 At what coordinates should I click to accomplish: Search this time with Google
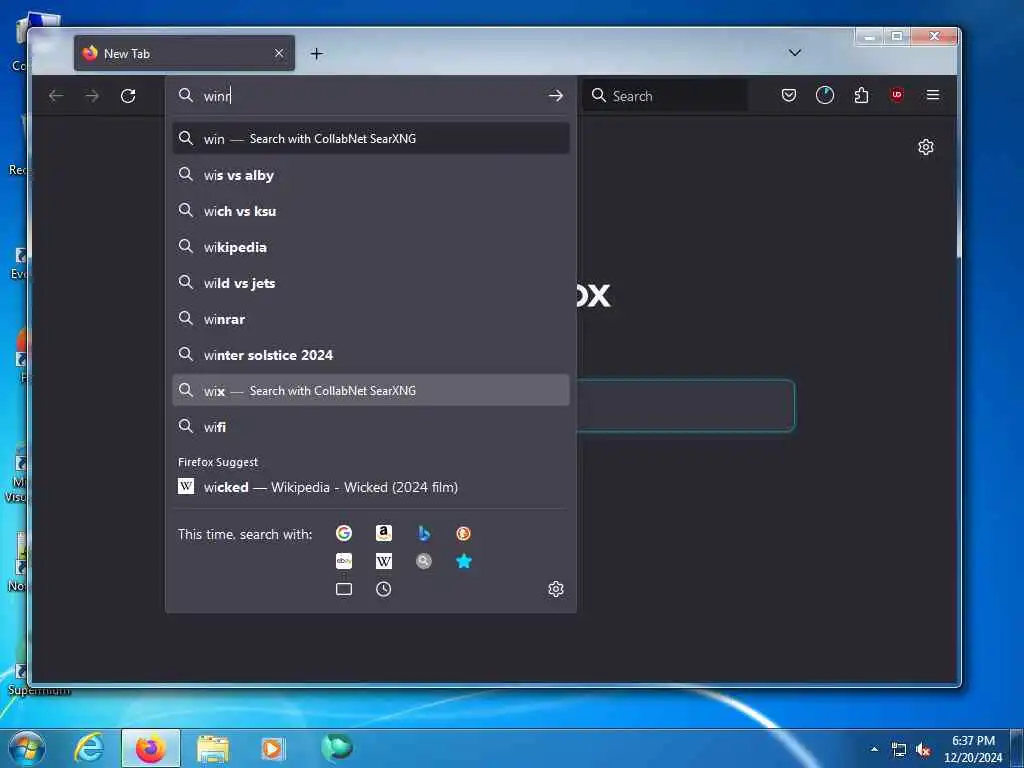tap(344, 534)
